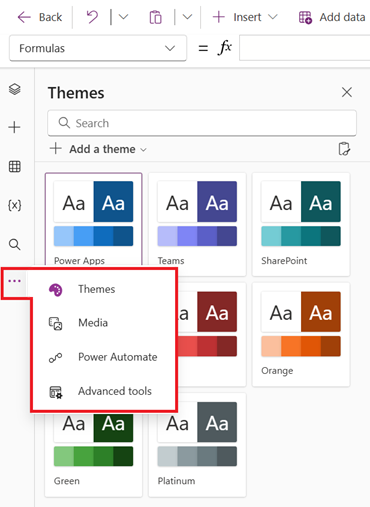370x507 pixels.
Task: Click the Power Automate flow icon
Action: point(55,358)
